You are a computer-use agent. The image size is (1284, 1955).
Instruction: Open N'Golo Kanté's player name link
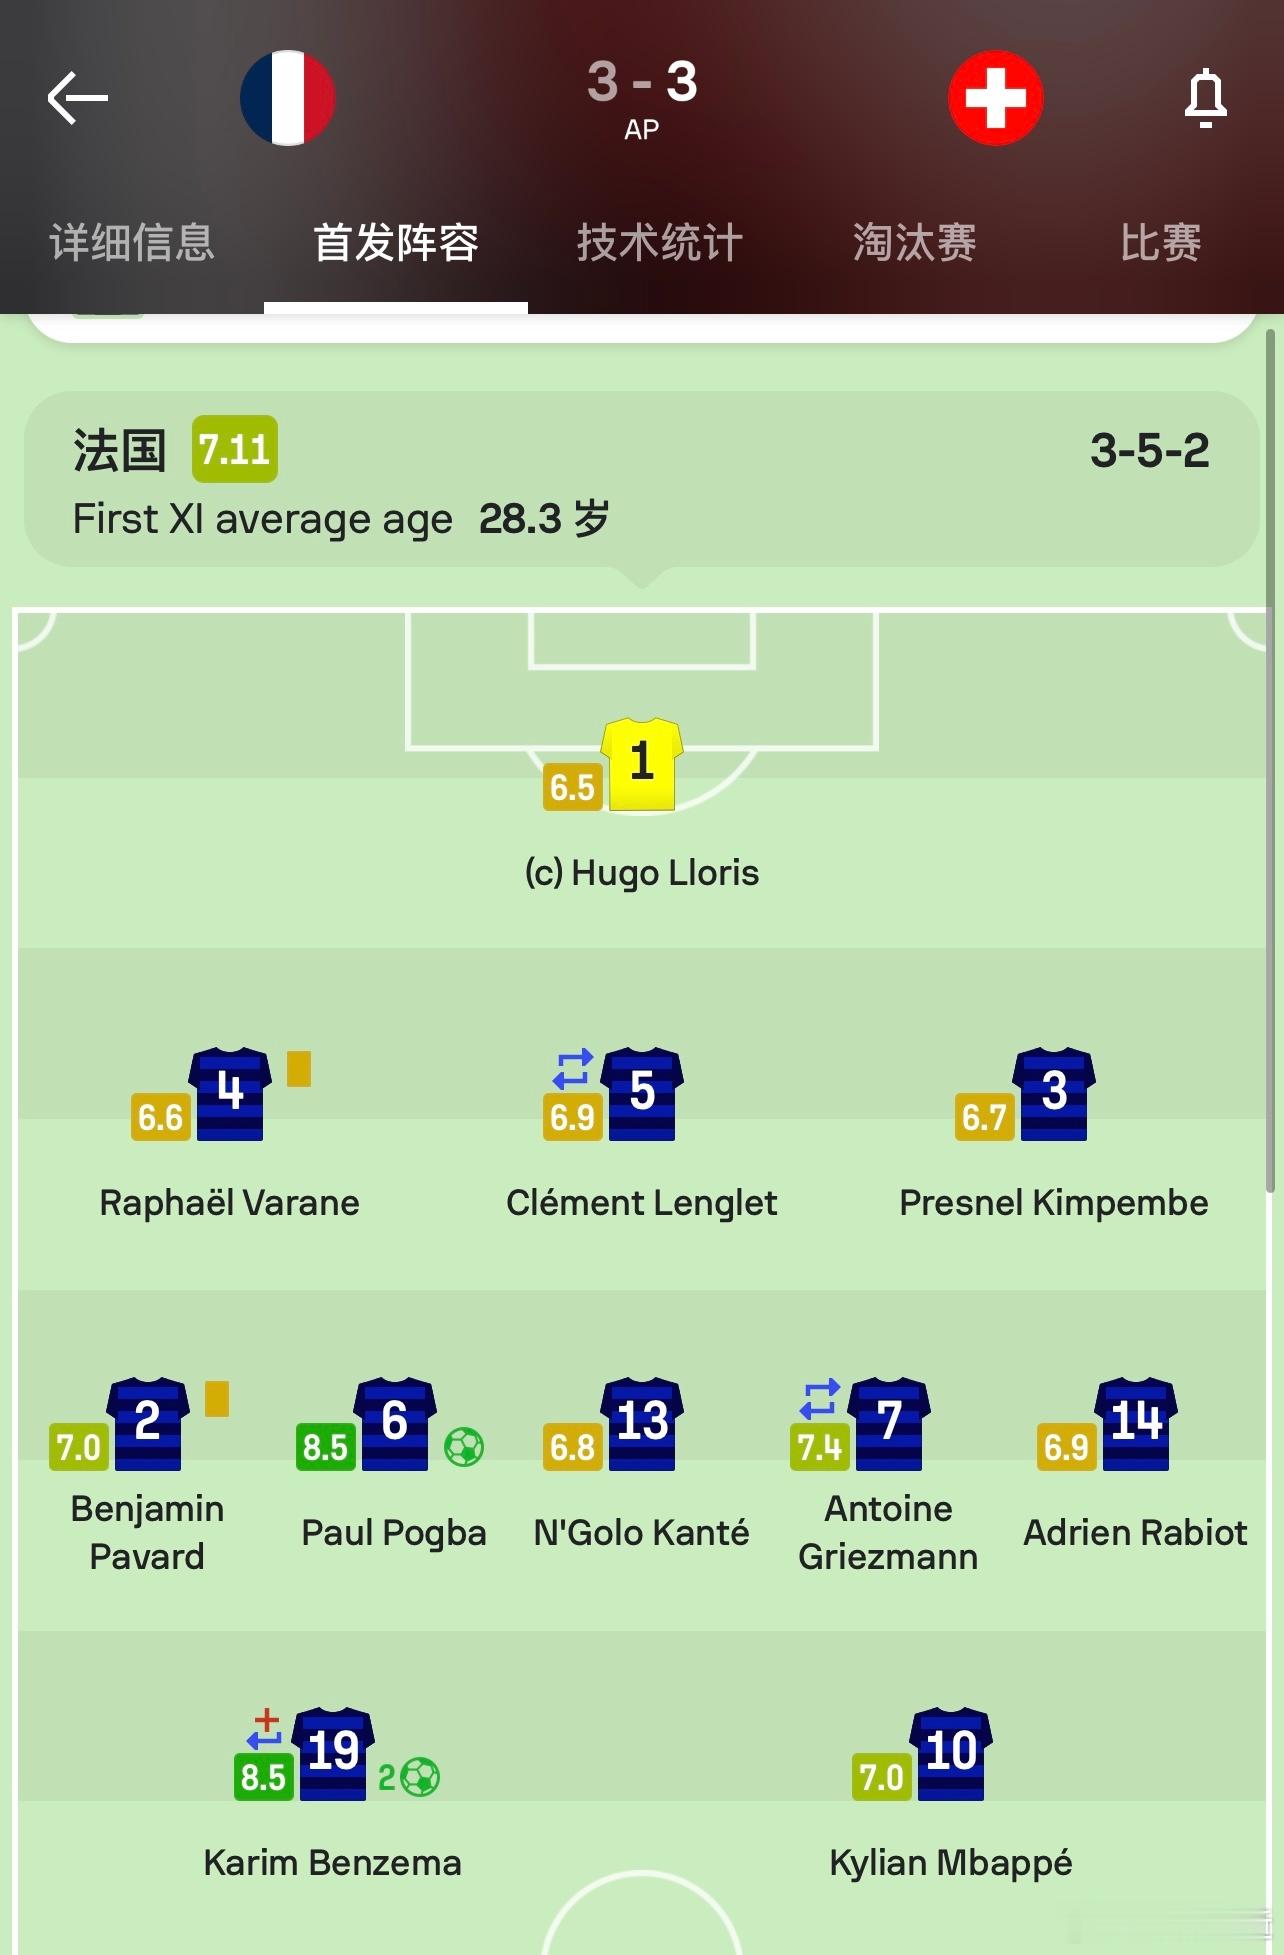point(642,1532)
